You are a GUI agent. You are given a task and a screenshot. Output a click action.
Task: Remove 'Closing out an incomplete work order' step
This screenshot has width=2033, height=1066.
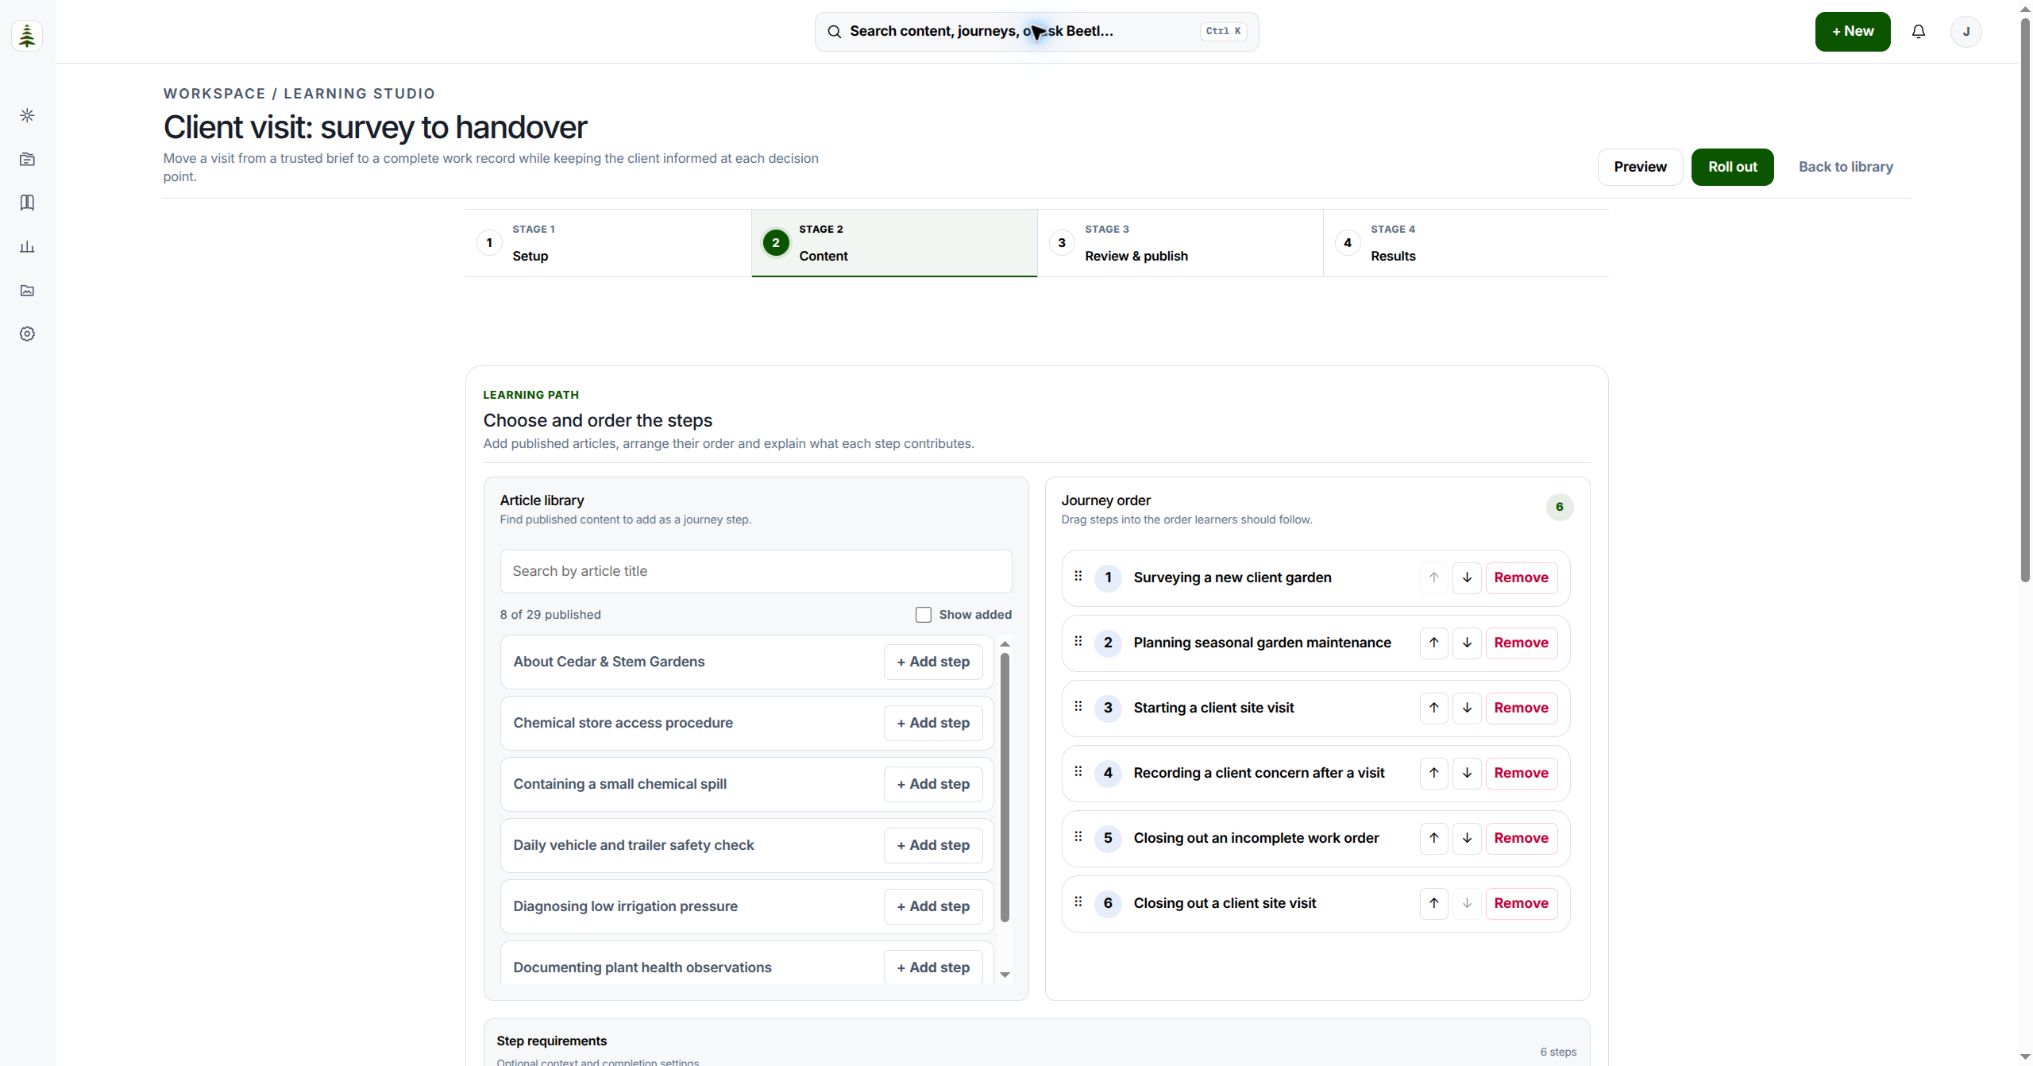[1521, 838]
